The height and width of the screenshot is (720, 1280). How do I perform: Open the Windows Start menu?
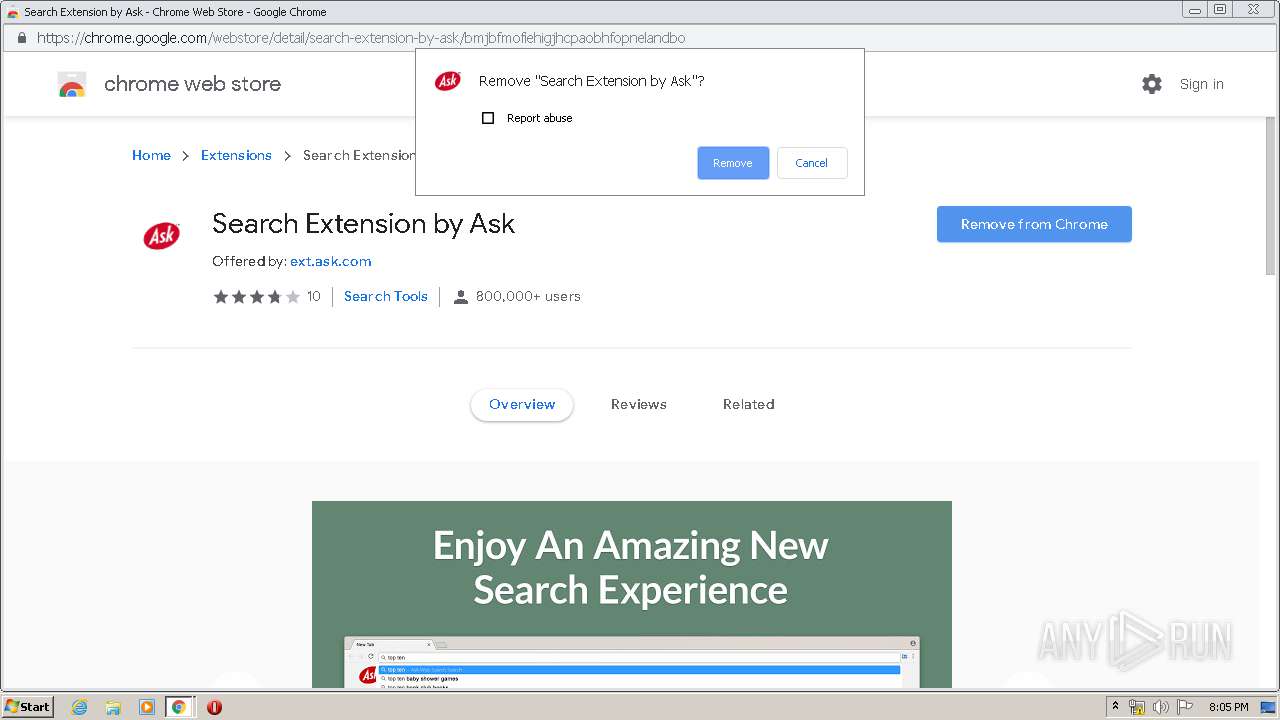point(28,706)
